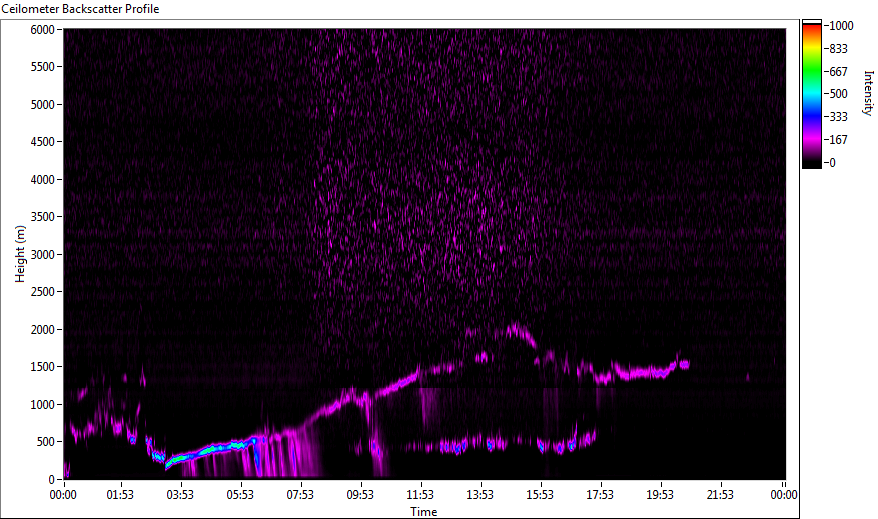Select the 1000 intensity scale value
The height and width of the screenshot is (519, 878).
pyautogui.click(x=841, y=26)
